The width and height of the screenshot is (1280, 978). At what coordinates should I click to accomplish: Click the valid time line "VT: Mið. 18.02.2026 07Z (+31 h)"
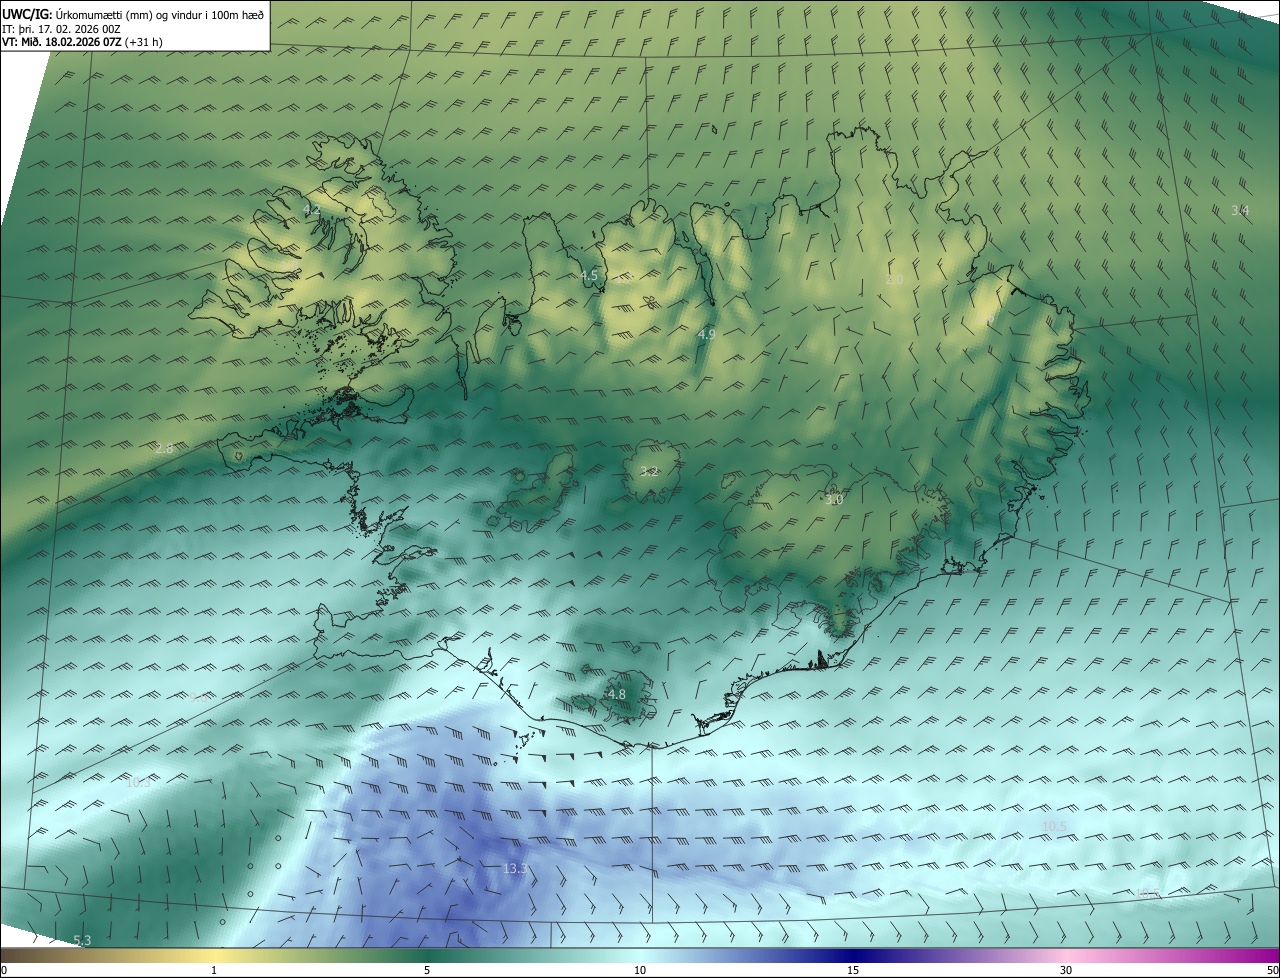(82, 42)
